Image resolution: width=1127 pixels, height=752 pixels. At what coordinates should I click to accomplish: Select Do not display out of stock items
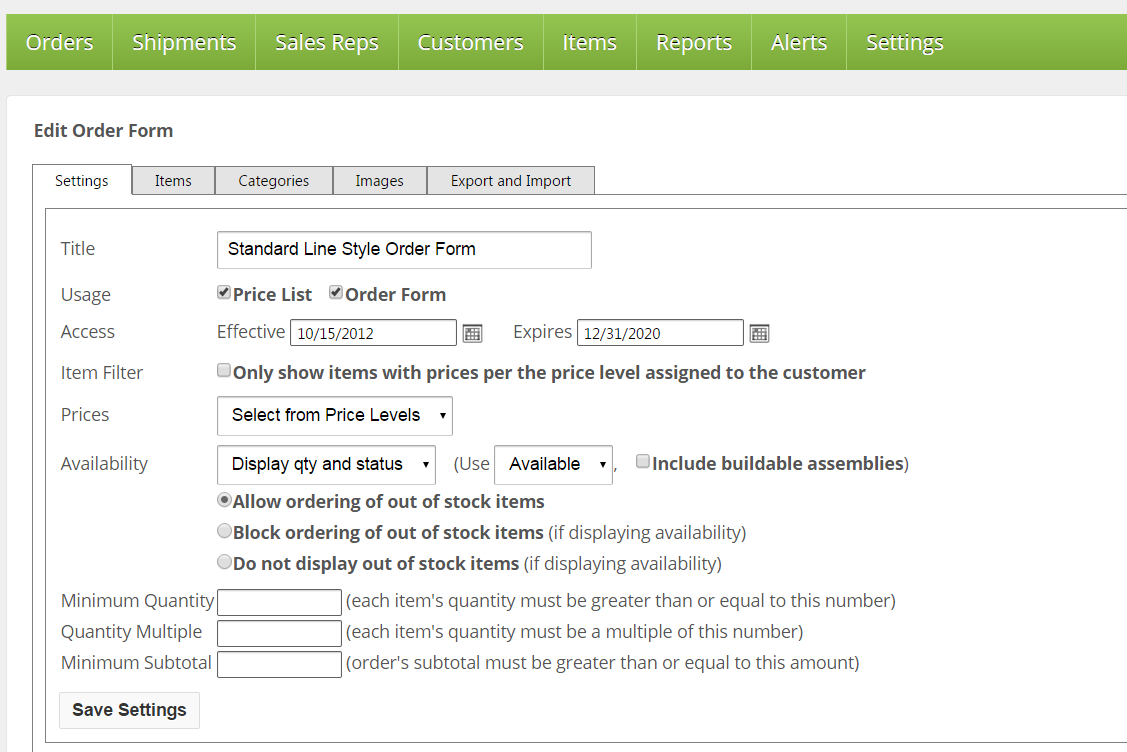[x=225, y=562]
